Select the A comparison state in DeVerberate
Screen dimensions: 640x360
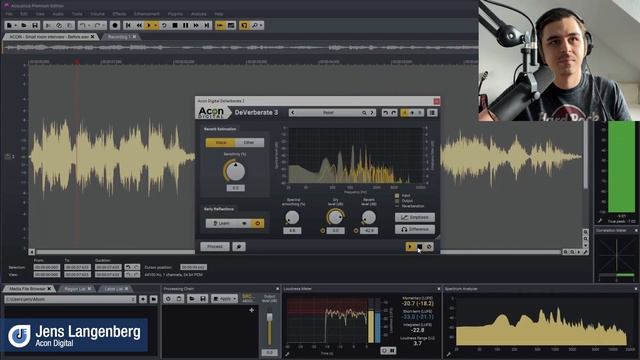(x=404, y=113)
